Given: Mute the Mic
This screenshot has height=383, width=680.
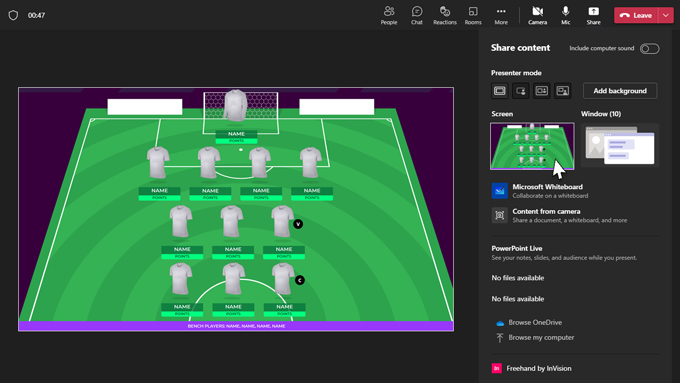Looking at the screenshot, I should point(566,15).
